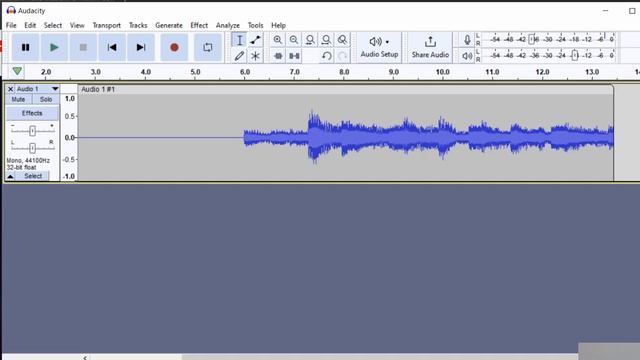Click the horizontal scrollbar thumb

click(x=380, y=358)
